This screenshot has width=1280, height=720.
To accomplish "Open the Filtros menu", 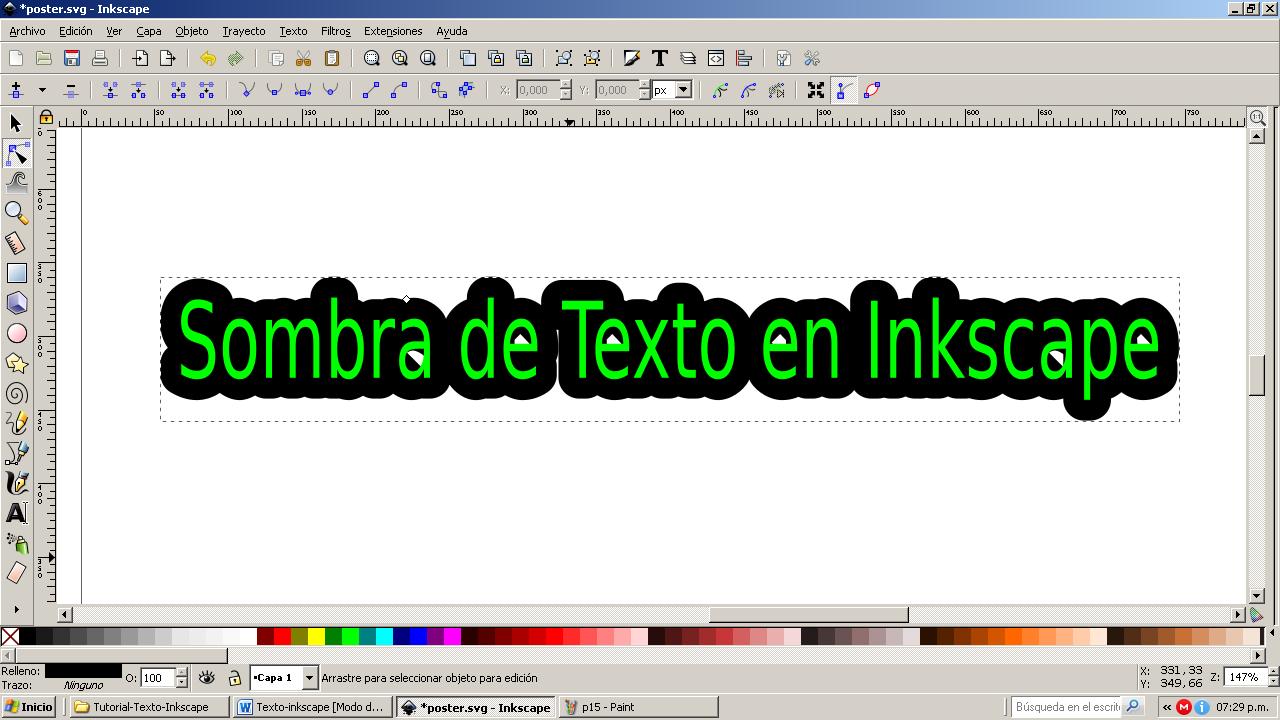I will click(x=336, y=31).
